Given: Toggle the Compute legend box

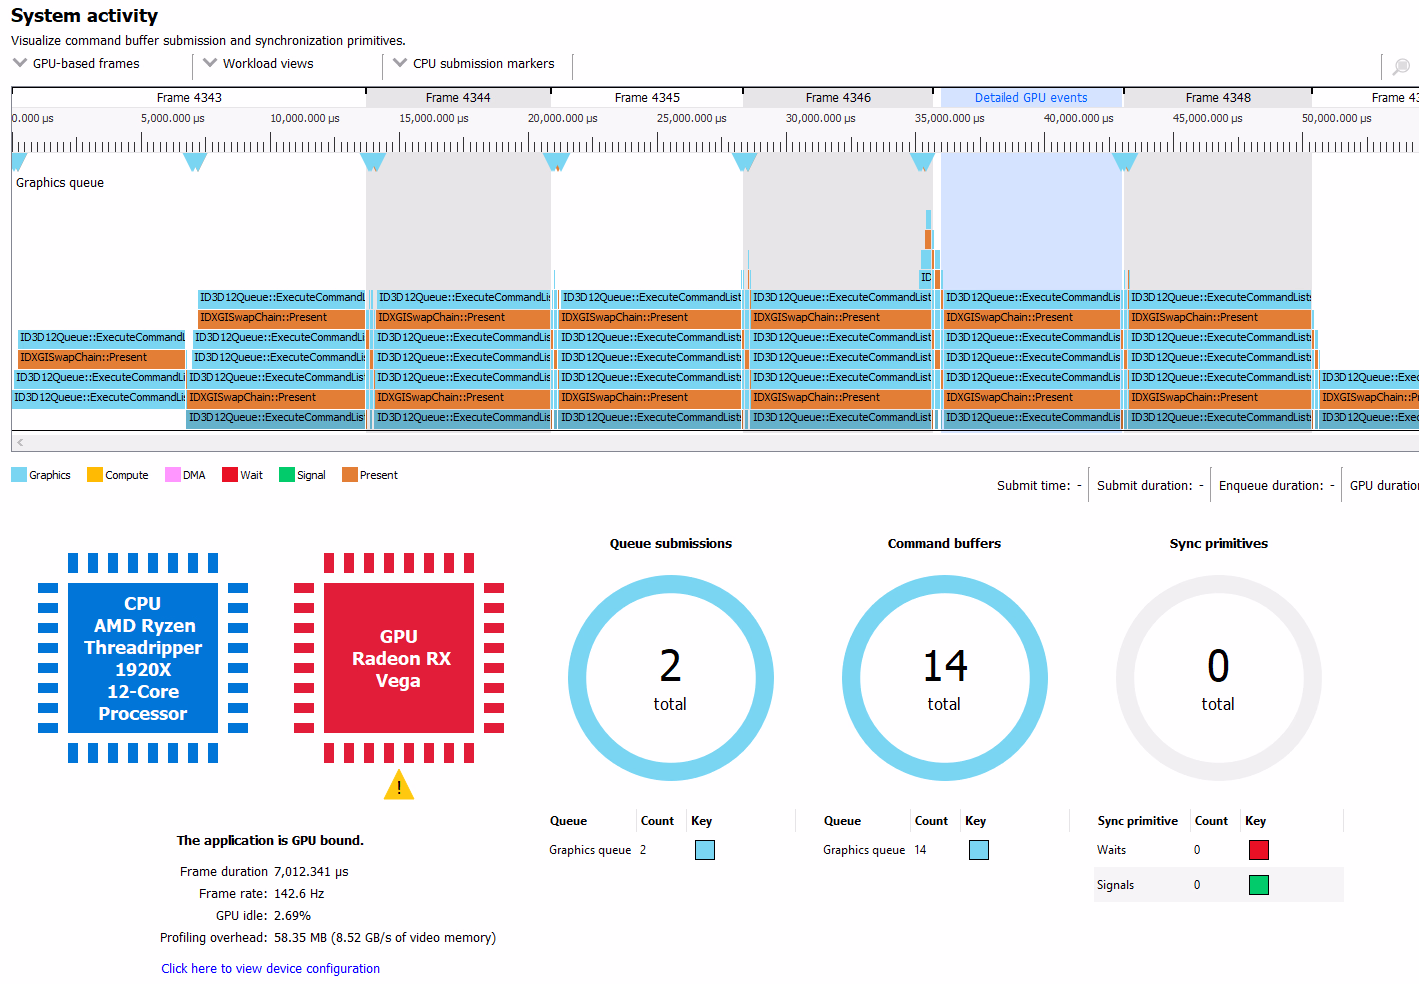Looking at the screenshot, I should [x=95, y=475].
